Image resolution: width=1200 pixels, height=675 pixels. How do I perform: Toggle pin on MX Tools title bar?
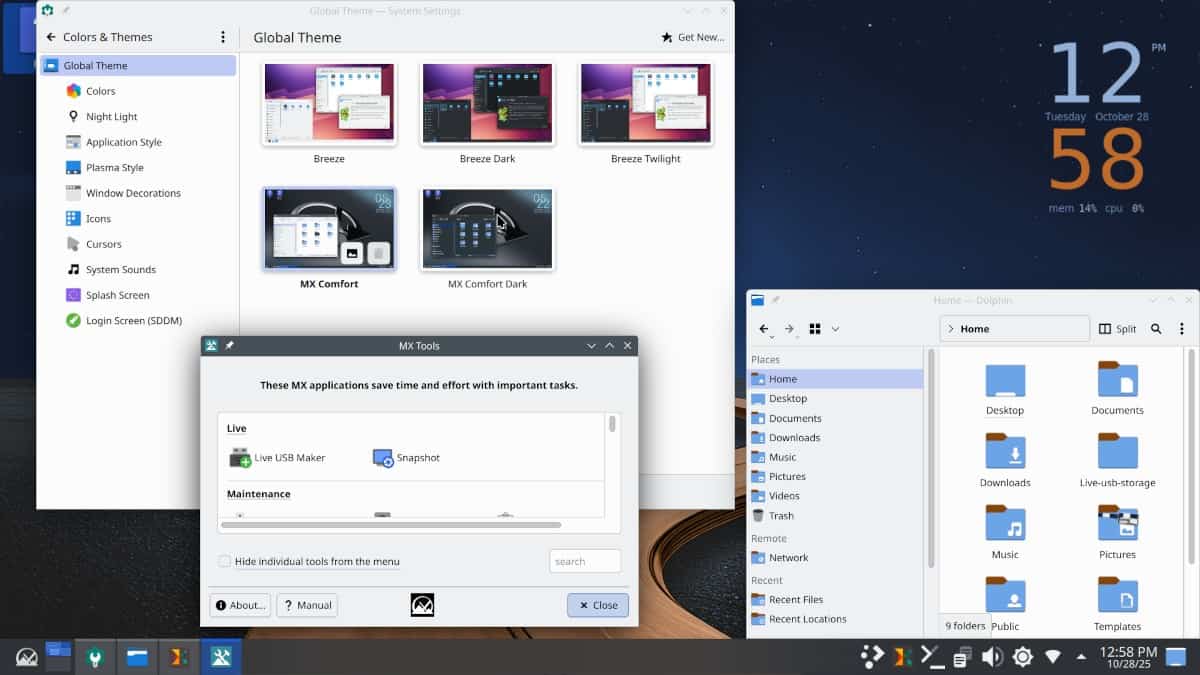pyautogui.click(x=229, y=345)
